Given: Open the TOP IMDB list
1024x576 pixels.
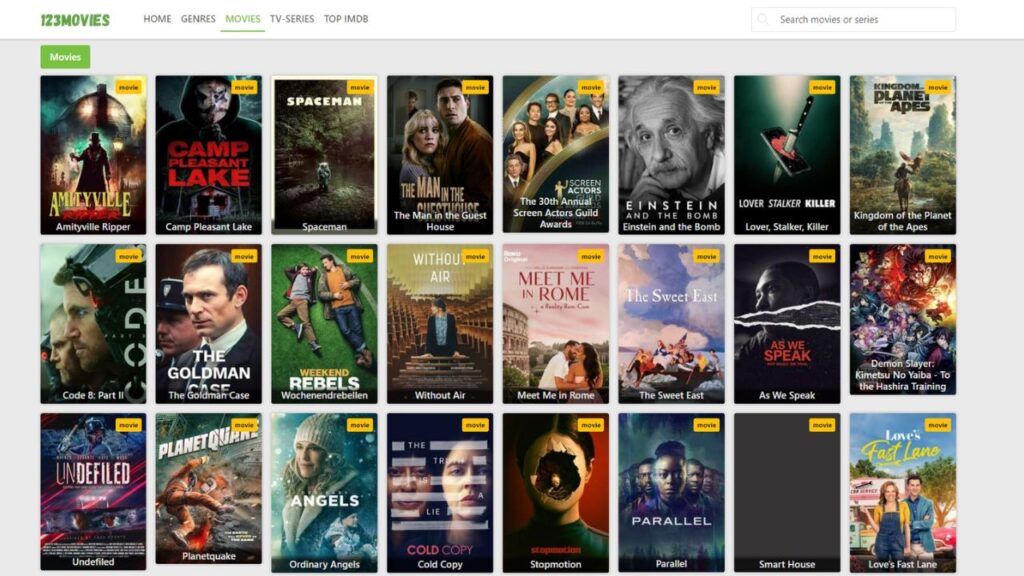Looking at the screenshot, I should tap(348, 18).
